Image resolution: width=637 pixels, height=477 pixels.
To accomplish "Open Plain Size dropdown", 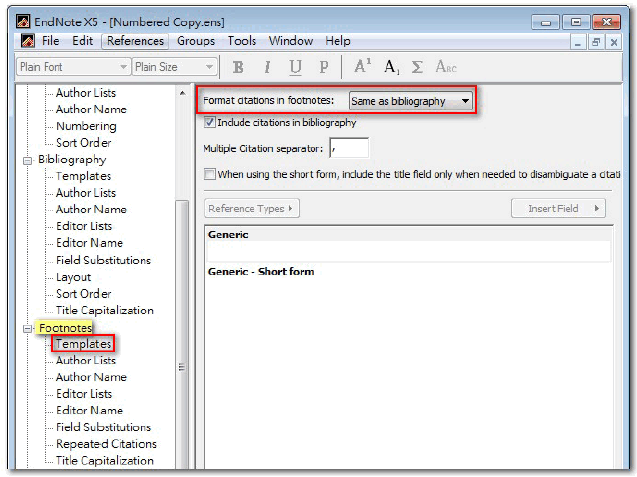I will coord(175,67).
